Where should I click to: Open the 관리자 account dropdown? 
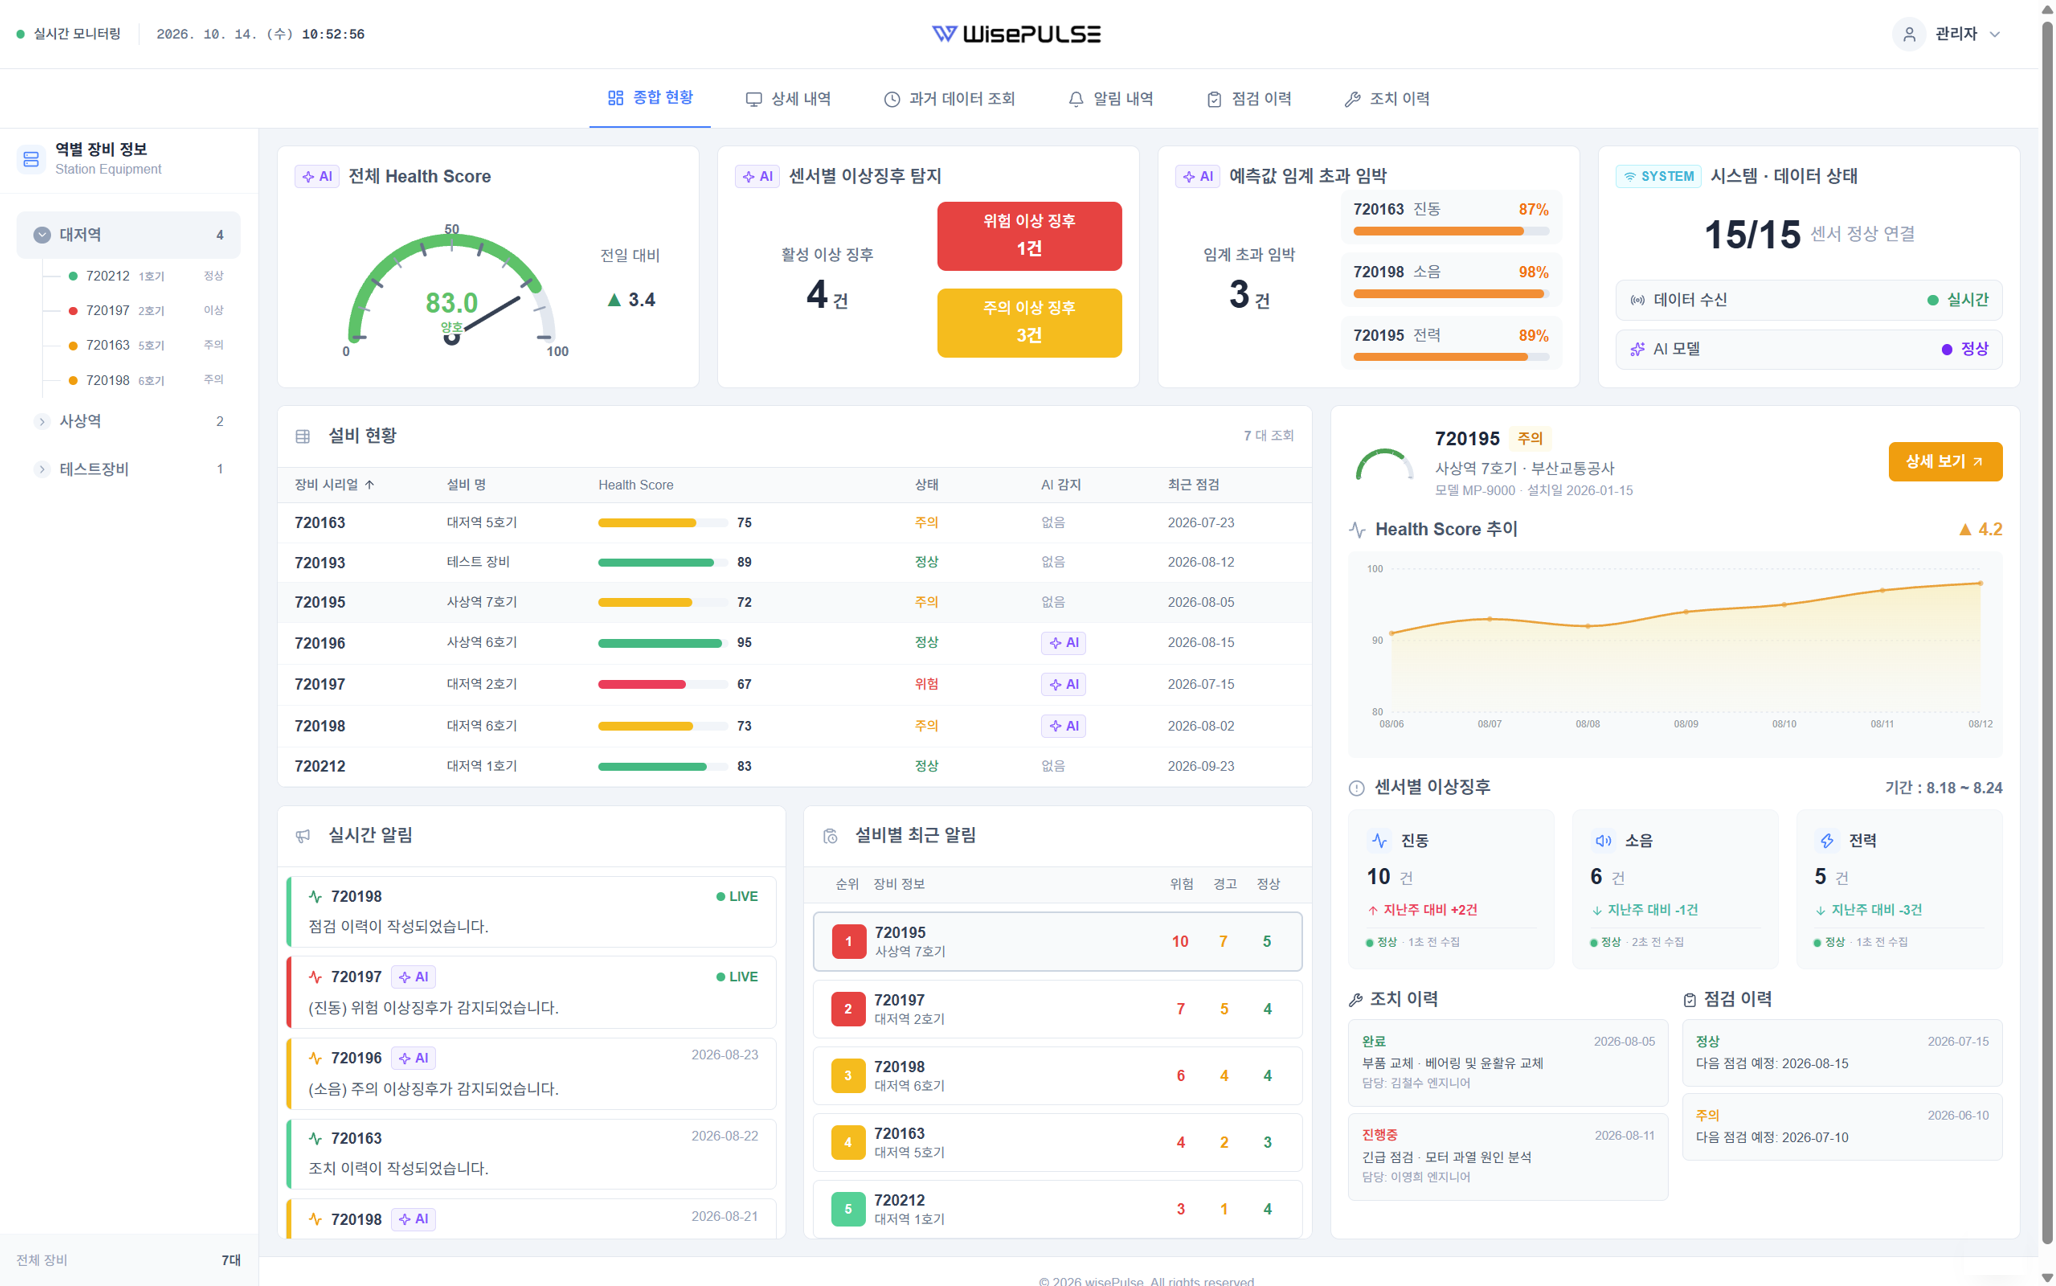[x=1949, y=34]
